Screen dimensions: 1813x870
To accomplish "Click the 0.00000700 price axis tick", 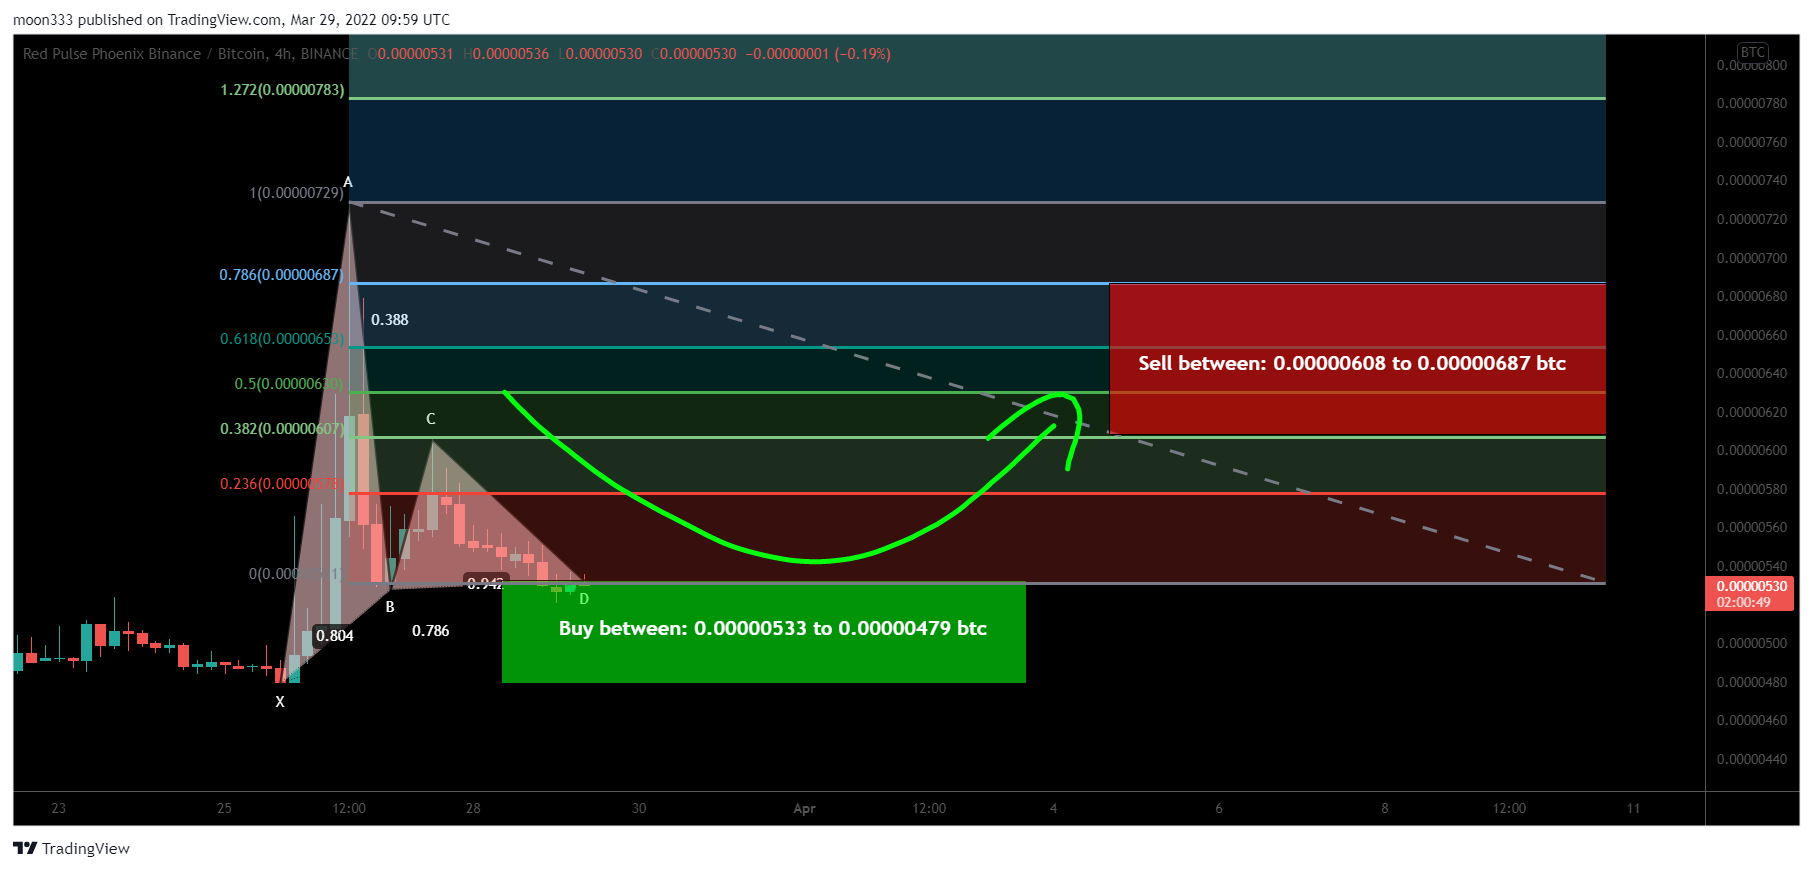I will pyautogui.click(x=1751, y=258).
